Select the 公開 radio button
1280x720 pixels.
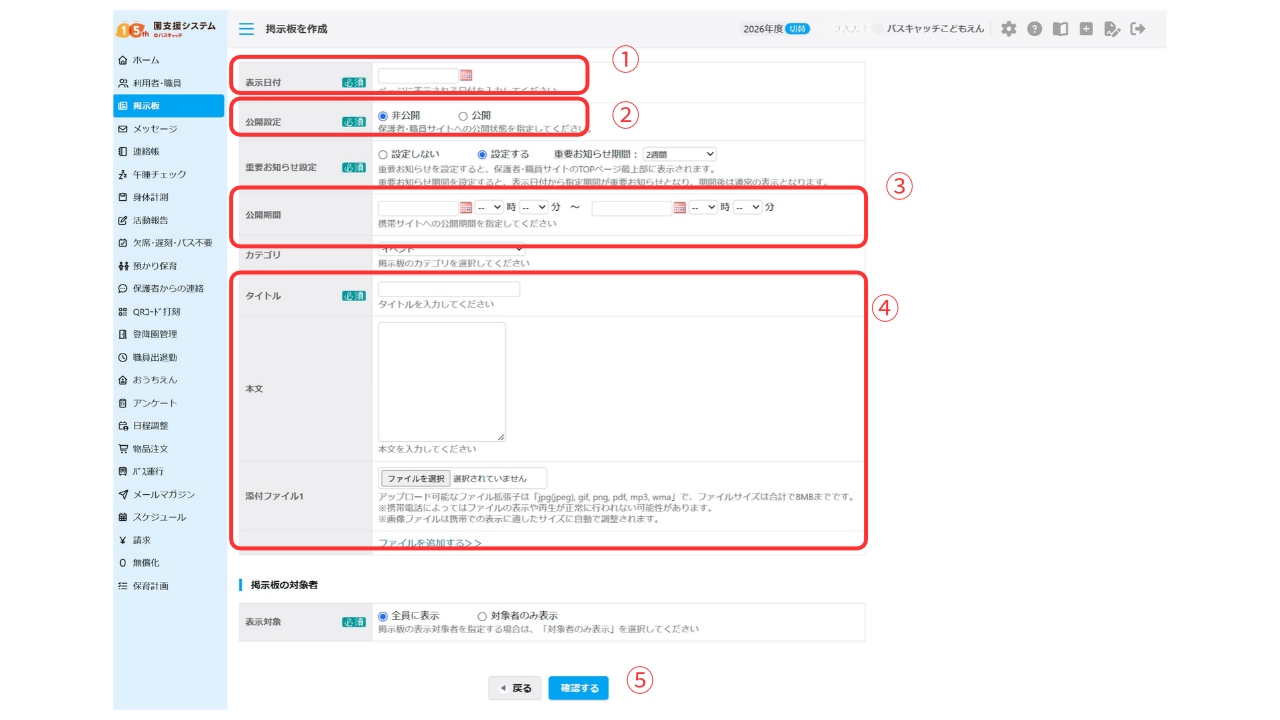[463, 116]
